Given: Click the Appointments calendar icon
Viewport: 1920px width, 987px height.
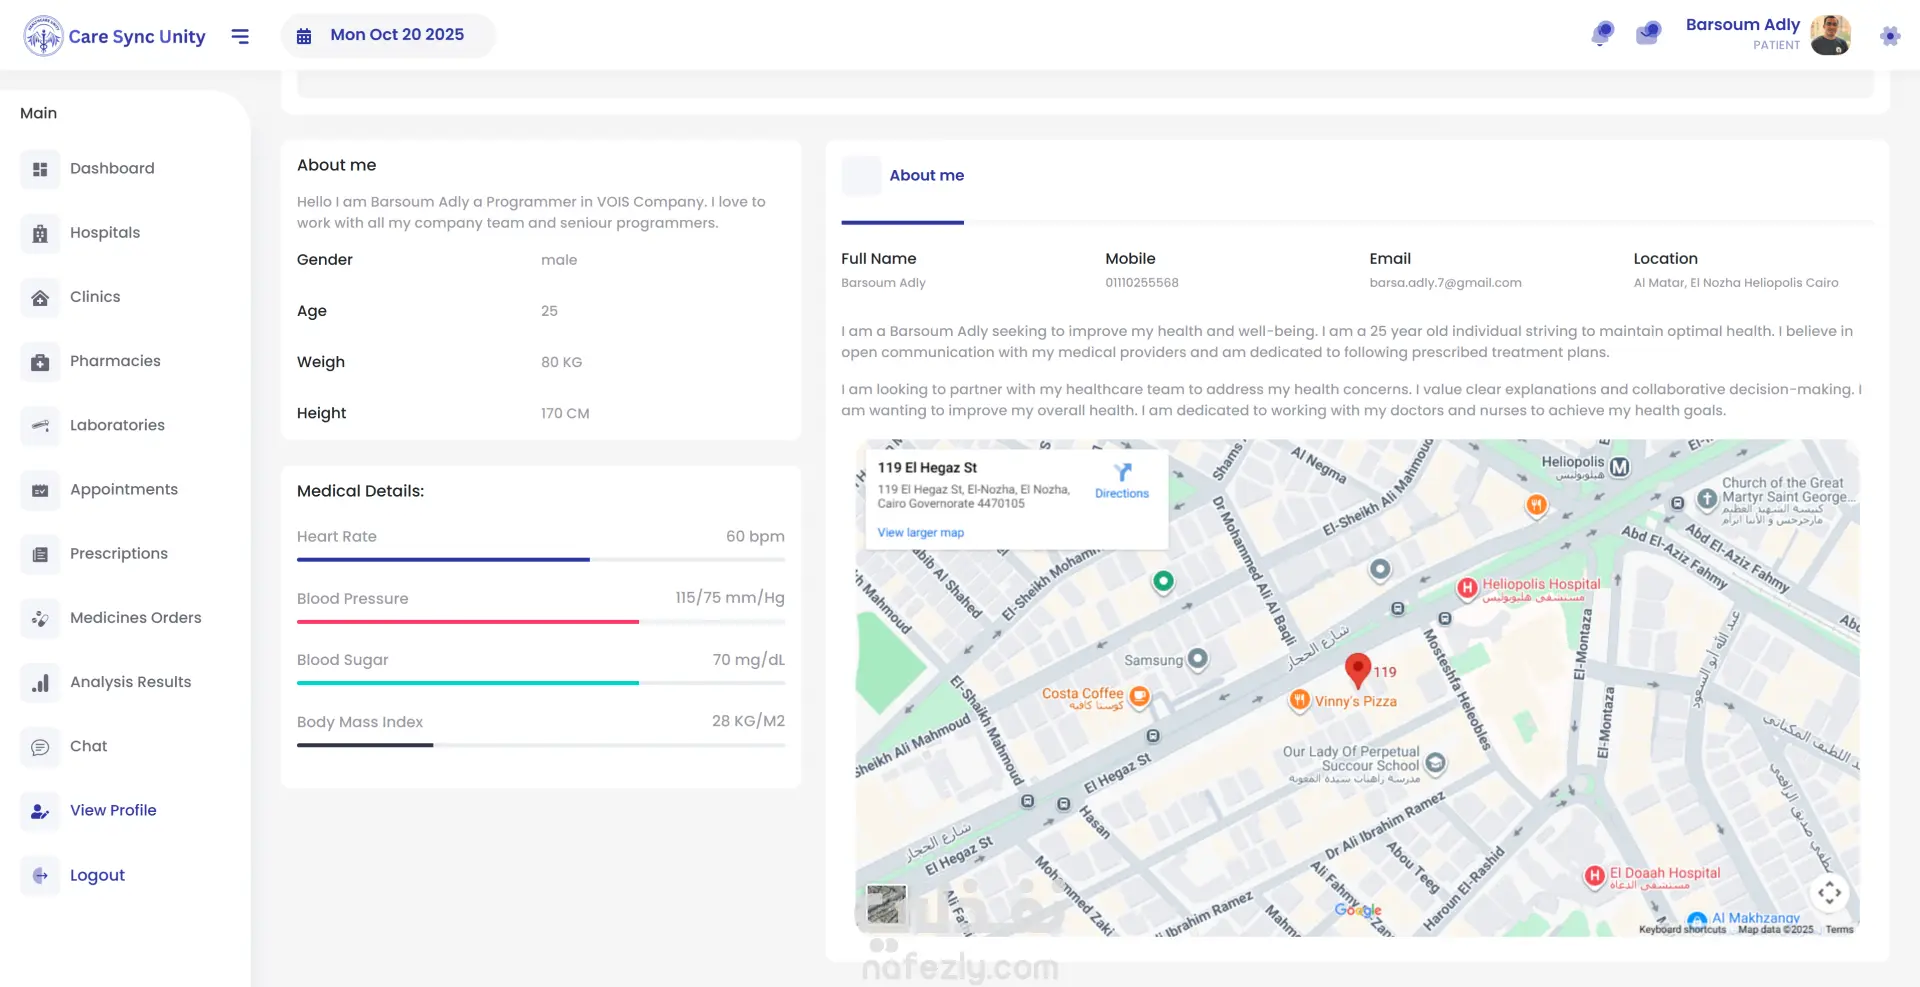Looking at the screenshot, I should [40, 490].
